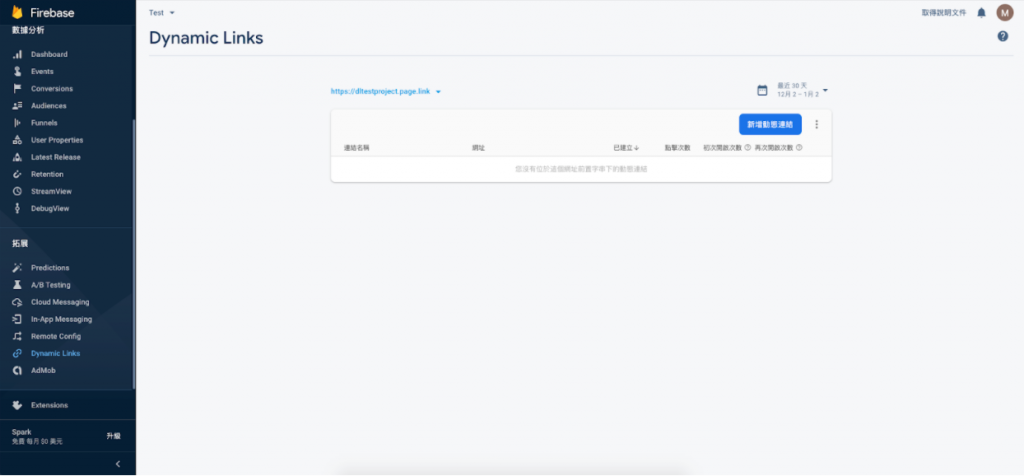This screenshot has height=476, width=1024.
Task: Click the In-App Messaging icon
Action: (x=18, y=319)
